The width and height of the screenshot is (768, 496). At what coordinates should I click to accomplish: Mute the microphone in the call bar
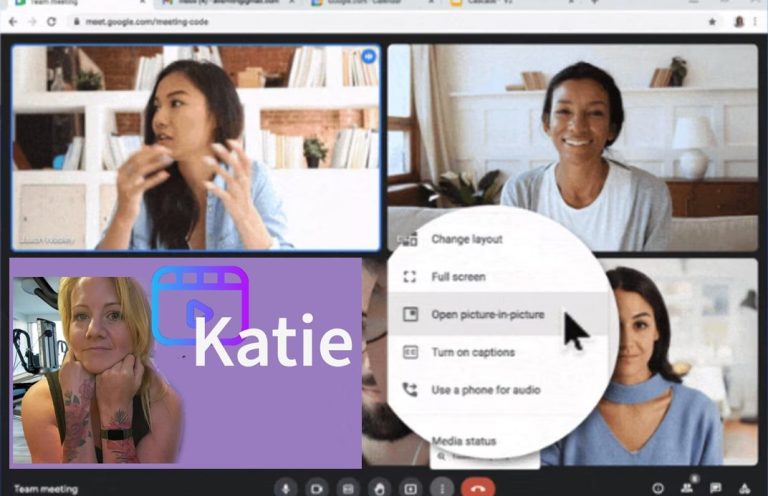(286, 488)
